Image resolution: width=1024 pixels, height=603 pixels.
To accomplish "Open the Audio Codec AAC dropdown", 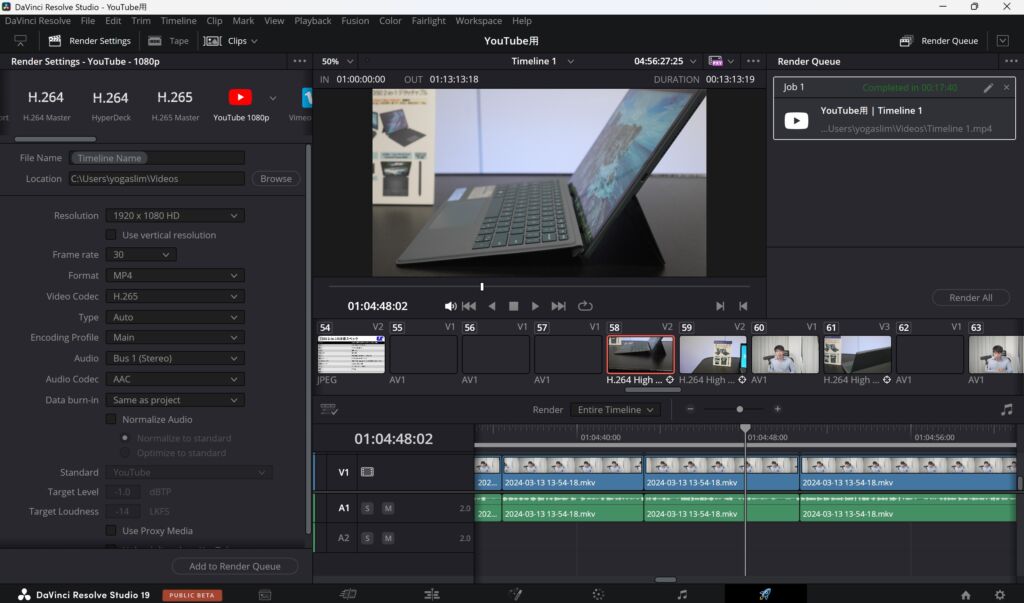I will tap(175, 379).
